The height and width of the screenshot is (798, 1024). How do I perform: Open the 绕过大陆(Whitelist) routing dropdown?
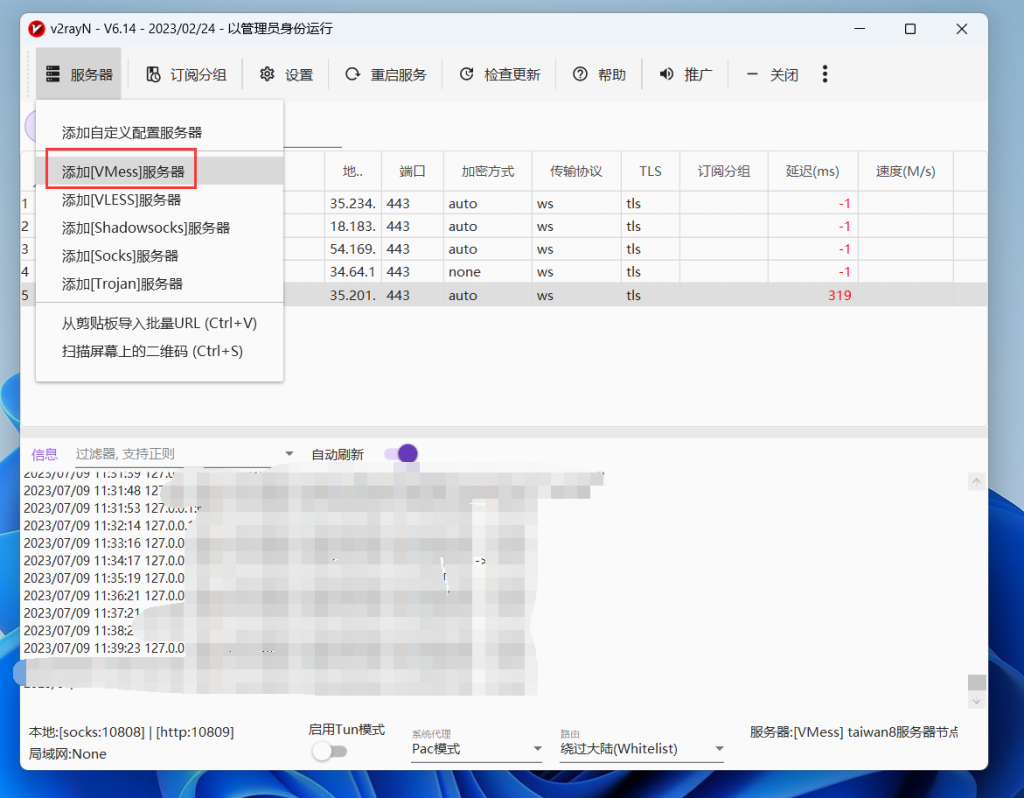642,749
